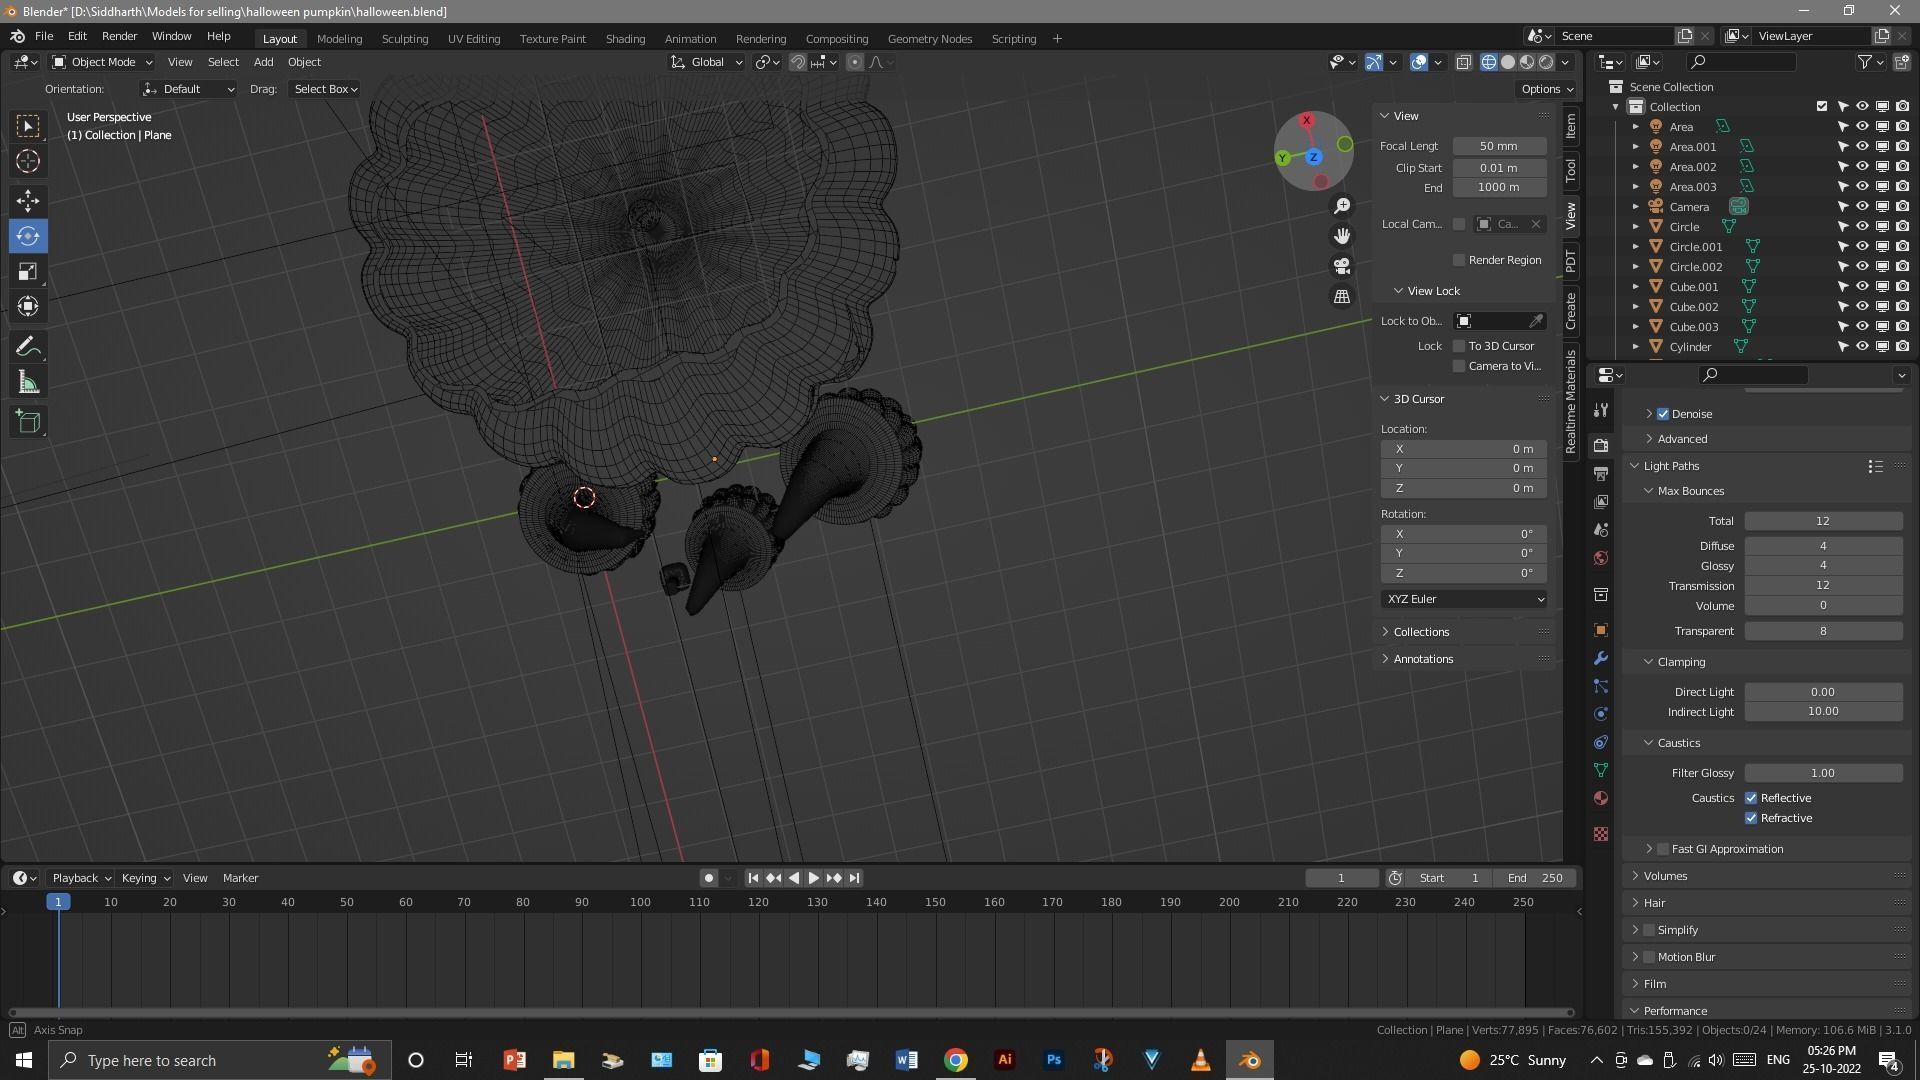Expand the Volumes render panel

pyautogui.click(x=1664, y=876)
